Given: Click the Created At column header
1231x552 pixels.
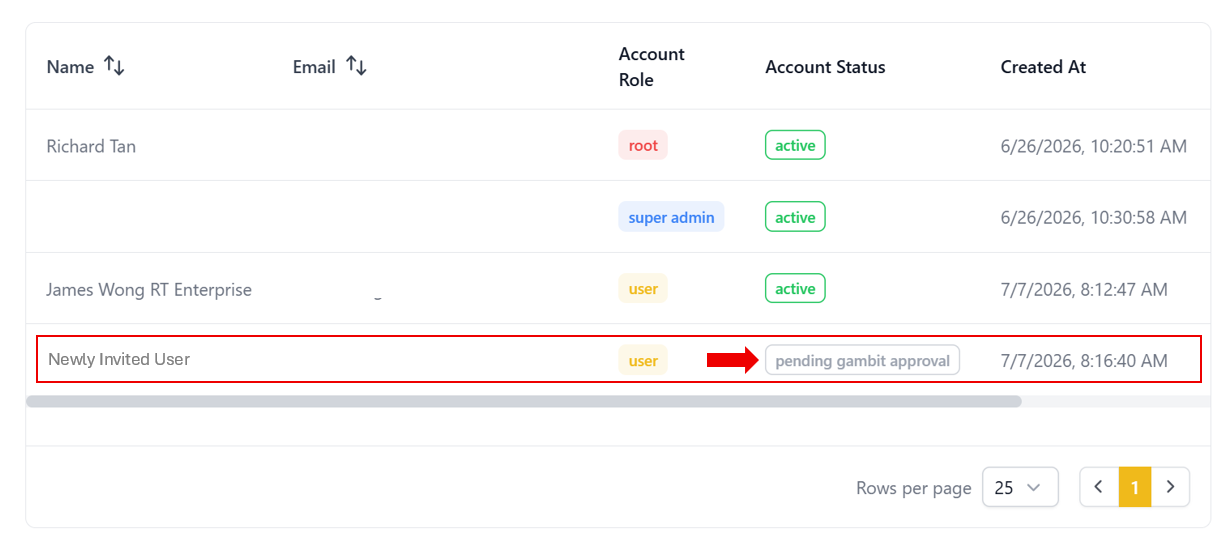Looking at the screenshot, I should click(1043, 67).
